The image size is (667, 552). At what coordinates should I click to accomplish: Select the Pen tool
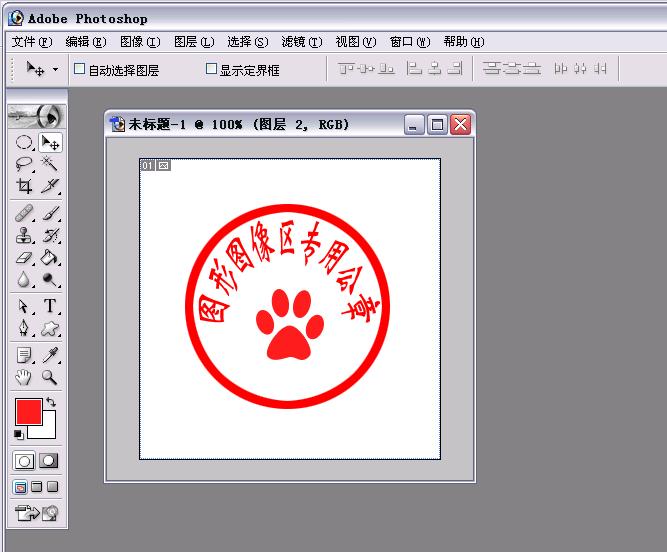(x=25, y=328)
